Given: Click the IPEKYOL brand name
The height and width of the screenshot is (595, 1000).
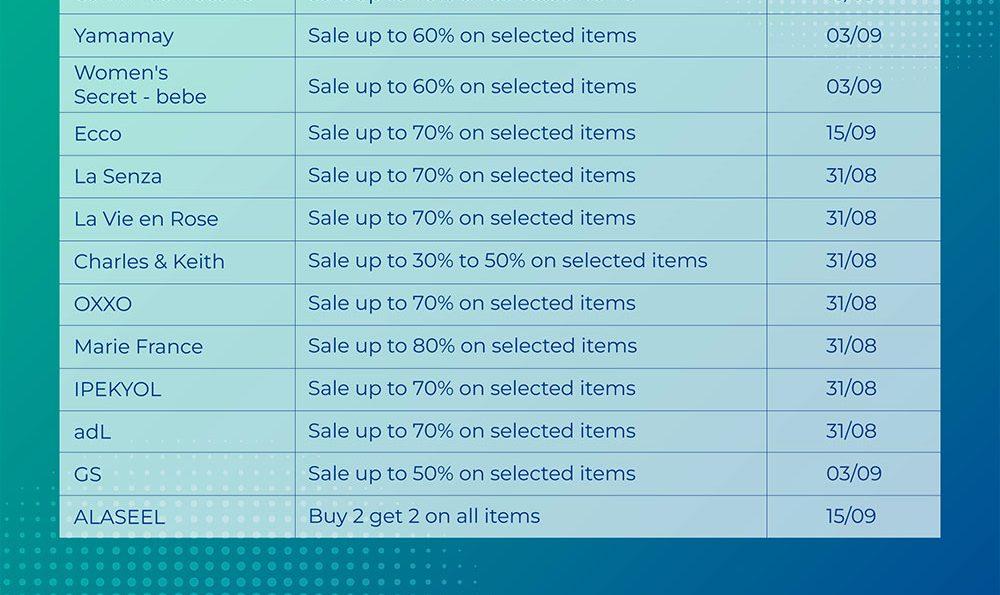Looking at the screenshot, I should pyautogui.click(x=117, y=390).
